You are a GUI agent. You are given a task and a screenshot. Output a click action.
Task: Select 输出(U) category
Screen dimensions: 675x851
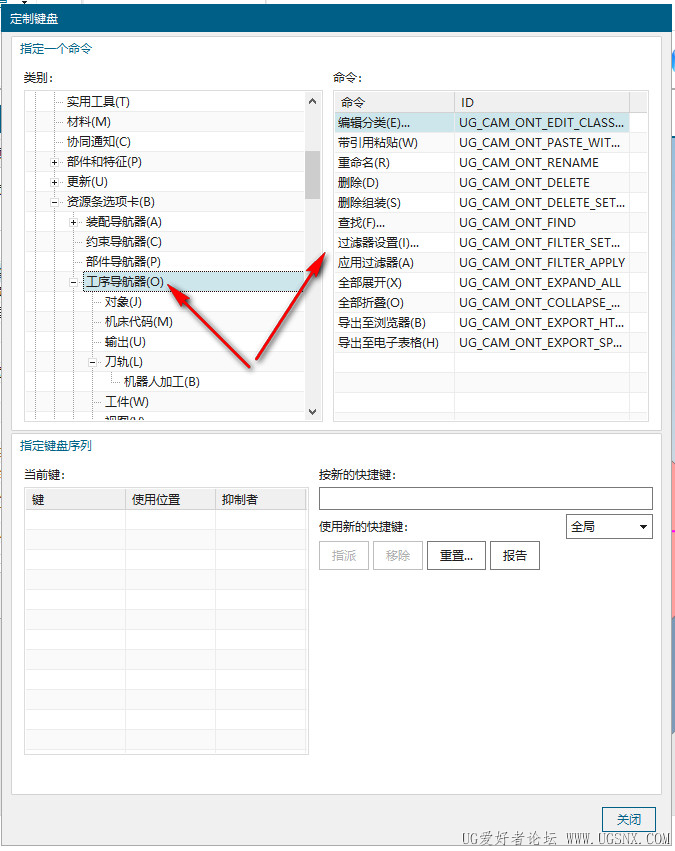[x=125, y=342]
